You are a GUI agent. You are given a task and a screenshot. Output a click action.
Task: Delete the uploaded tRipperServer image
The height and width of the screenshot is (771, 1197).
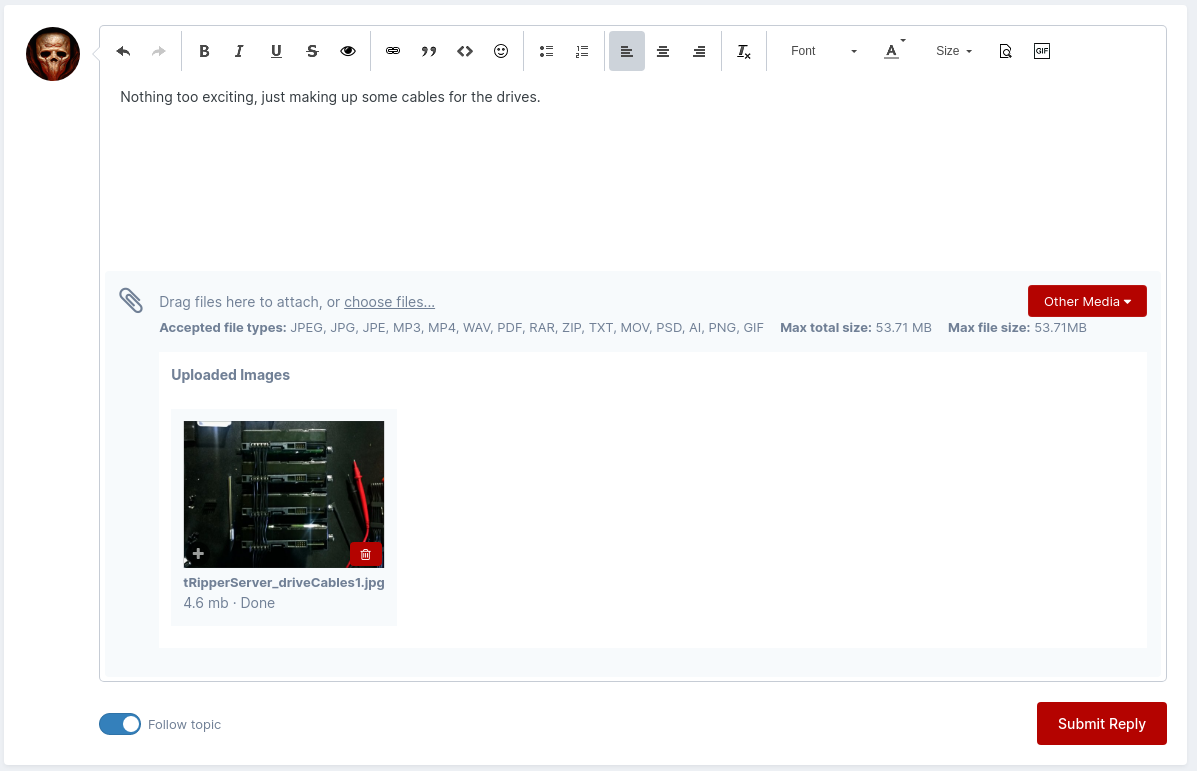coord(365,554)
